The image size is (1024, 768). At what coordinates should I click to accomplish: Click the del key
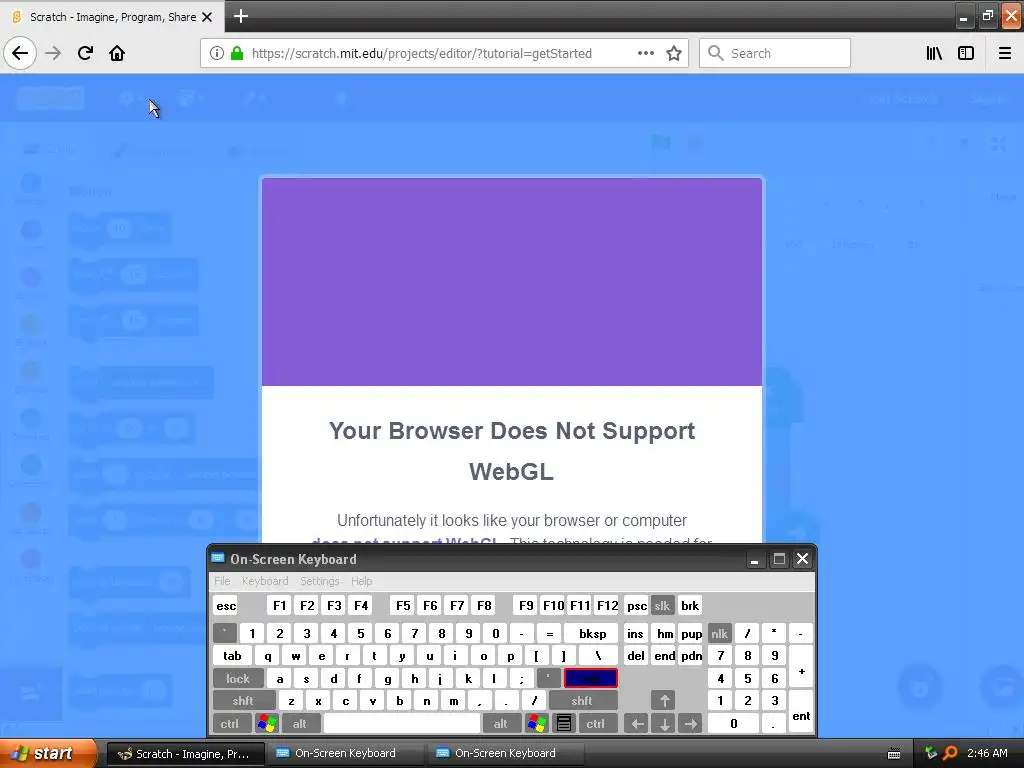click(636, 656)
